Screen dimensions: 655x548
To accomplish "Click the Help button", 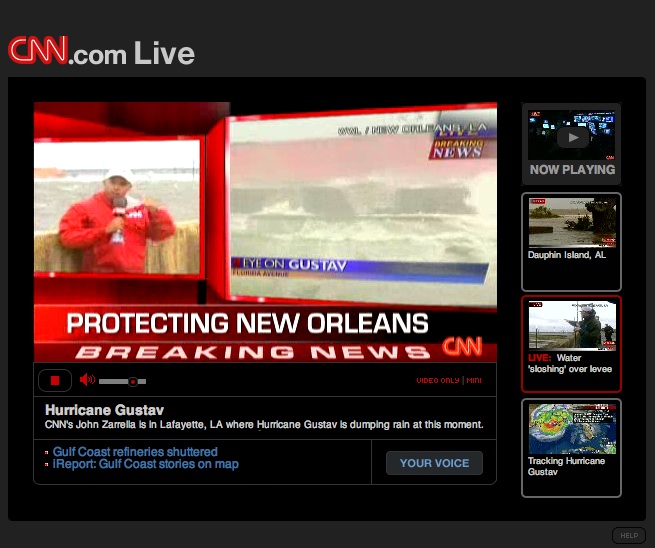I will [629, 535].
